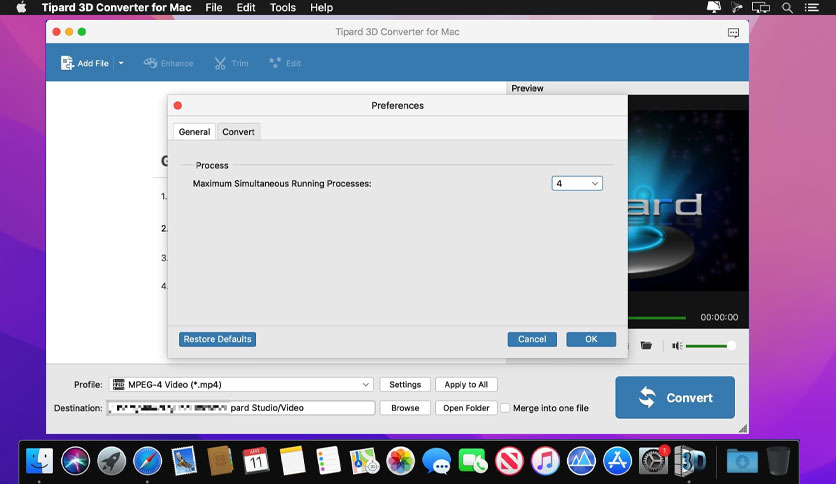Open the Apple menu

click(21, 7)
